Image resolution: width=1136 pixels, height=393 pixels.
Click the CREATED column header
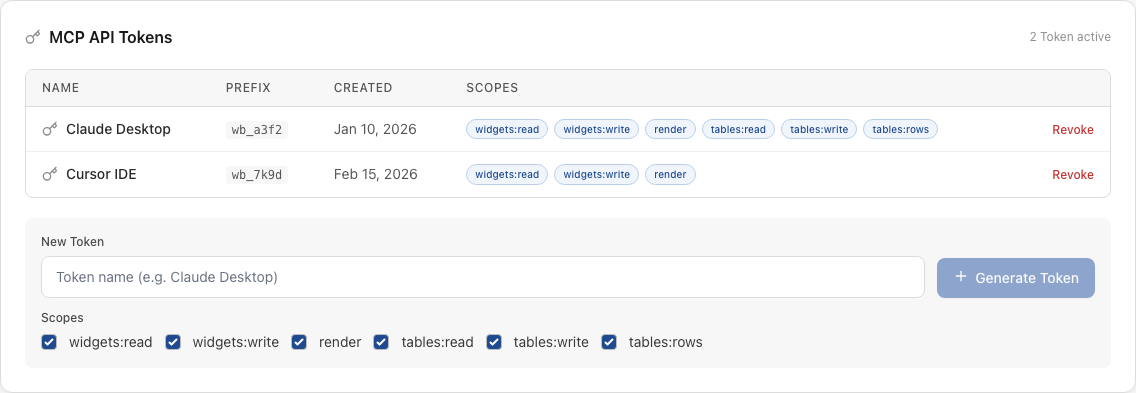pos(363,88)
